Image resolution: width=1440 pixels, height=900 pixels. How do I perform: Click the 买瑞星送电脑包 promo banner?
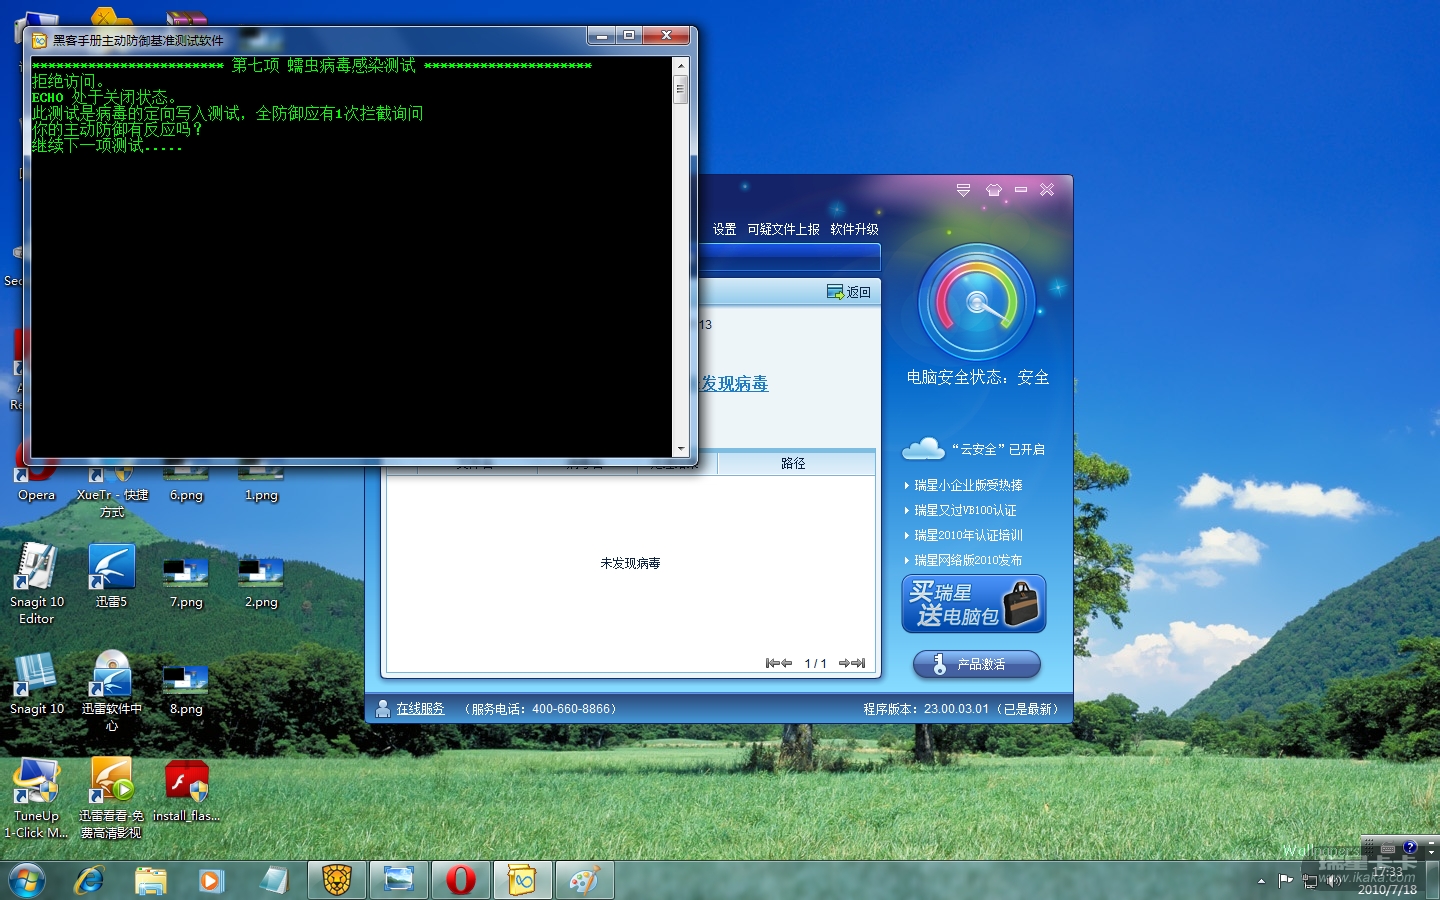coord(974,603)
